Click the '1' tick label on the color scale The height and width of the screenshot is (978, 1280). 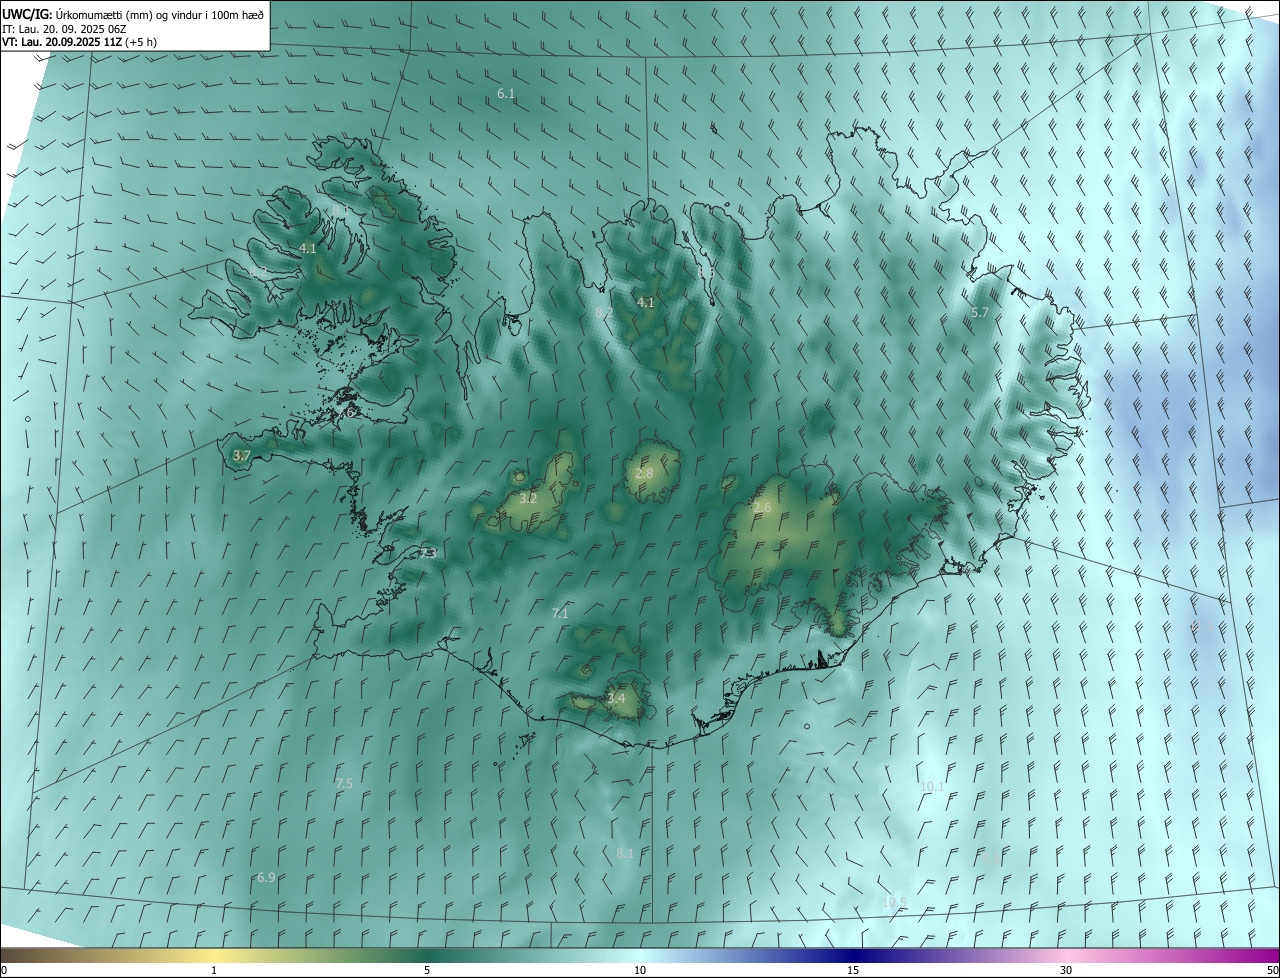[214, 971]
